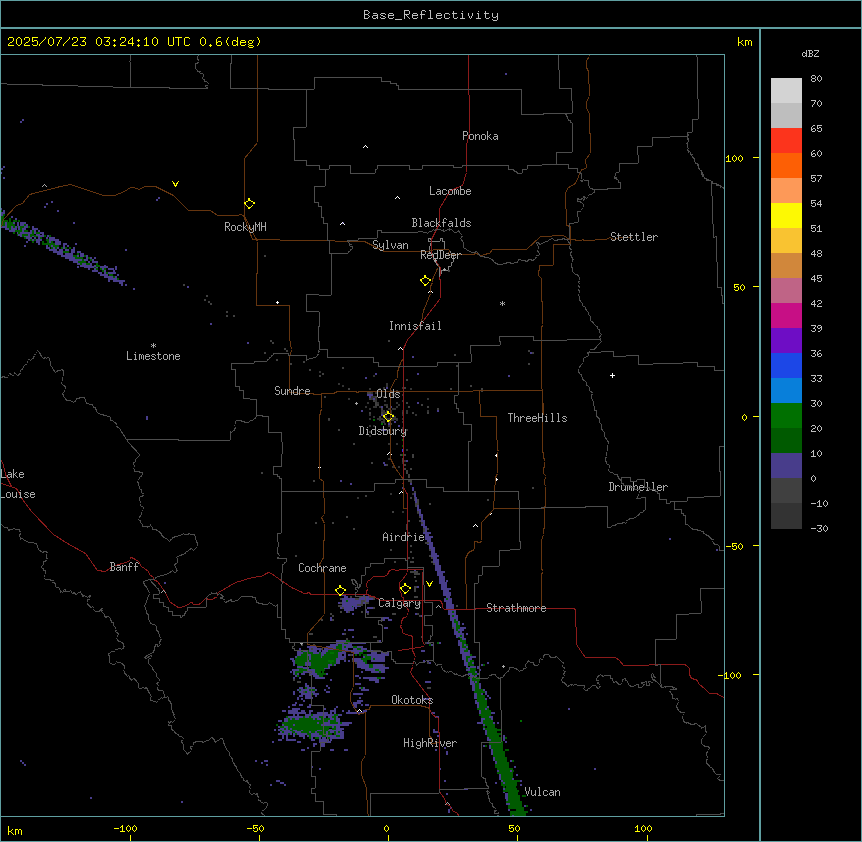This screenshot has width=862, height=842.
Task: Click the Lake Louise label
Action: pyautogui.click(x=18, y=484)
